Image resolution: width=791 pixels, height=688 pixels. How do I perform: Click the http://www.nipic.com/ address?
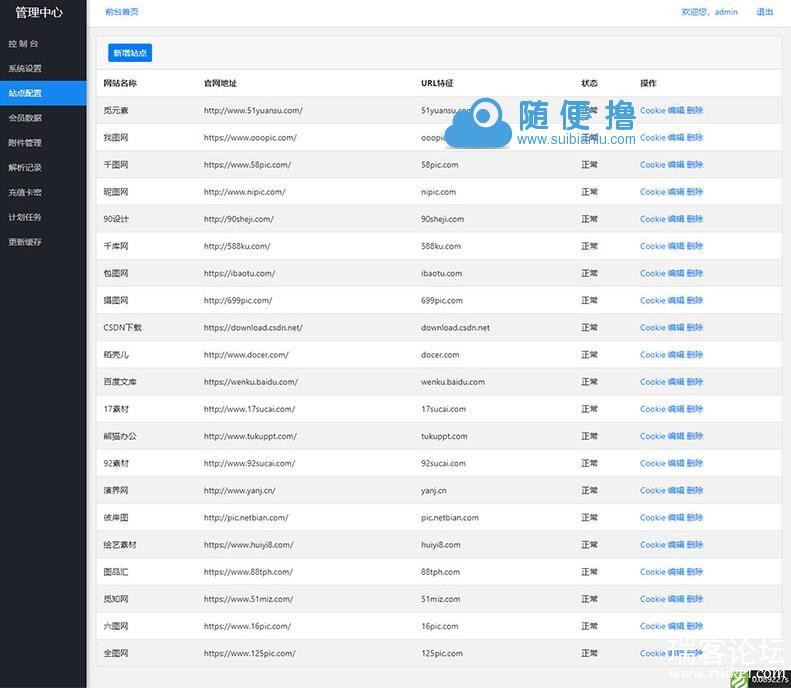pos(245,192)
